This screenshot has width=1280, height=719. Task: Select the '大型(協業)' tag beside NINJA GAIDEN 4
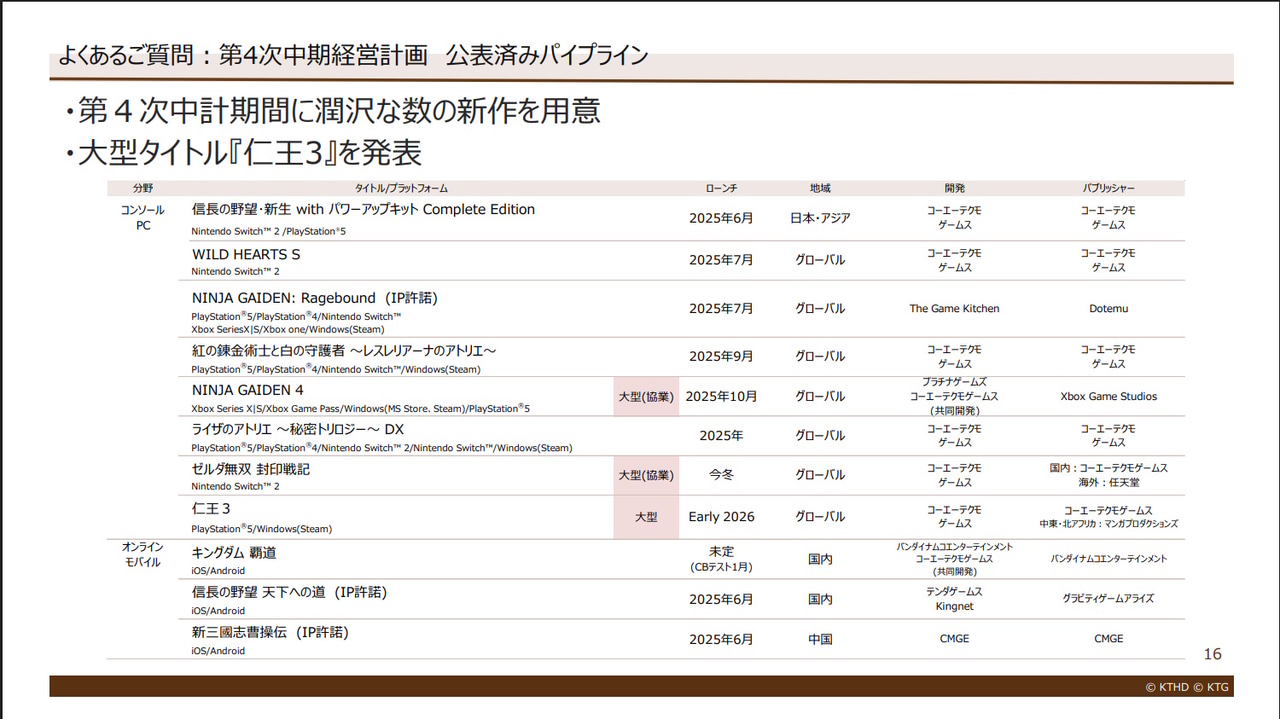[x=646, y=396]
